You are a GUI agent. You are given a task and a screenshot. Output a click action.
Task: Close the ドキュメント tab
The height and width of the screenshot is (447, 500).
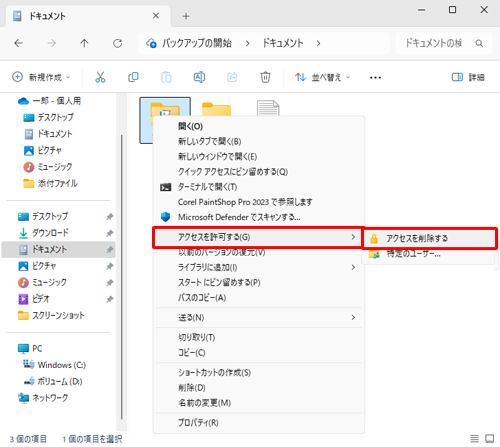(156, 16)
